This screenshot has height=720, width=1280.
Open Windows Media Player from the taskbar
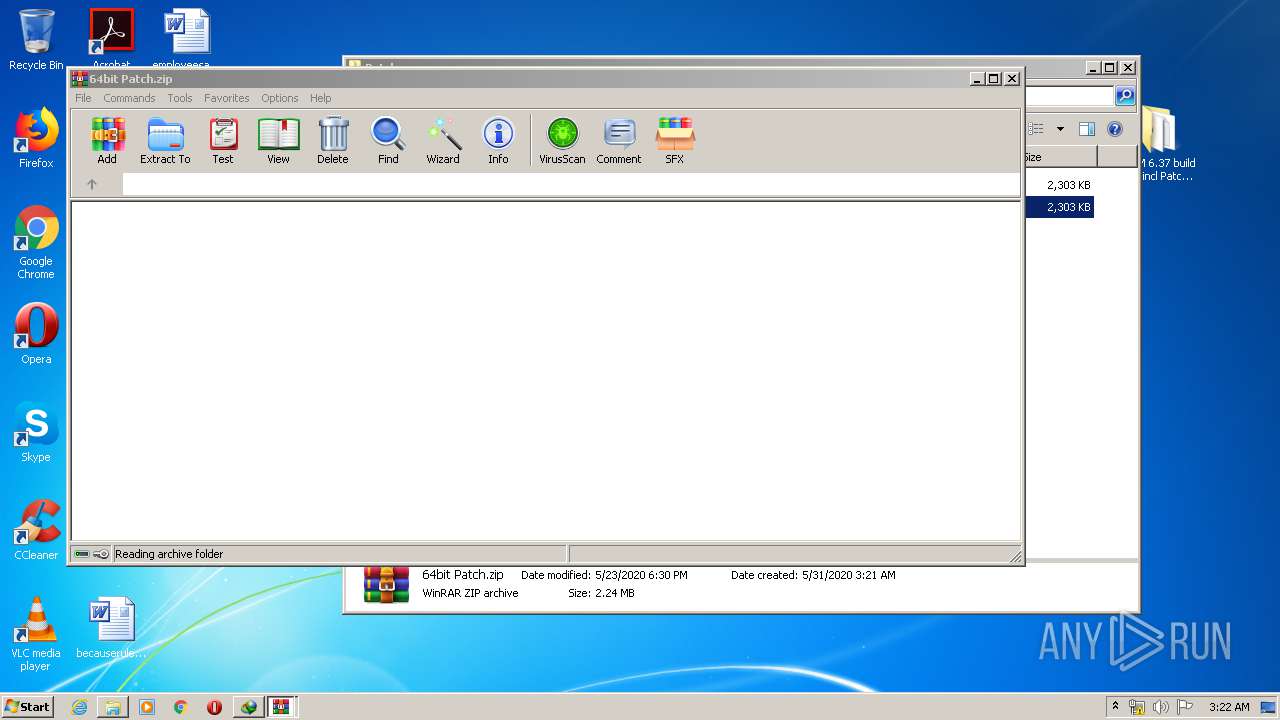[147, 707]
